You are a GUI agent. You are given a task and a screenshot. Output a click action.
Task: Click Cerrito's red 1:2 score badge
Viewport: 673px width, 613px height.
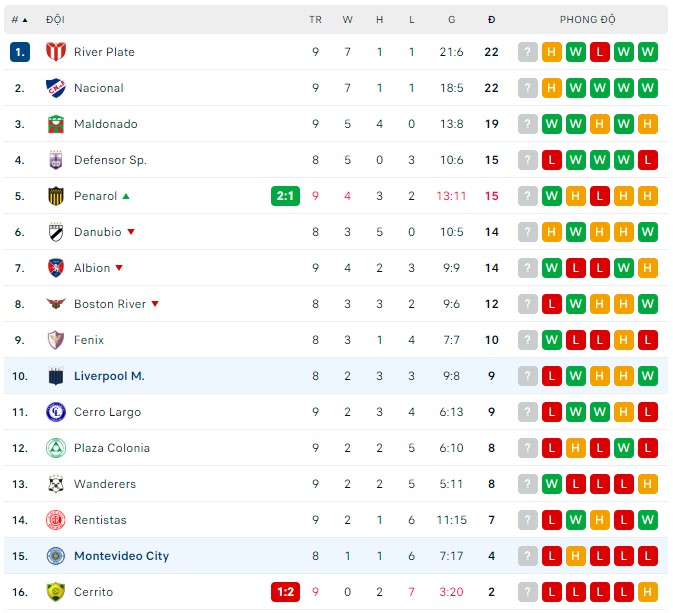tap(285, 592)
